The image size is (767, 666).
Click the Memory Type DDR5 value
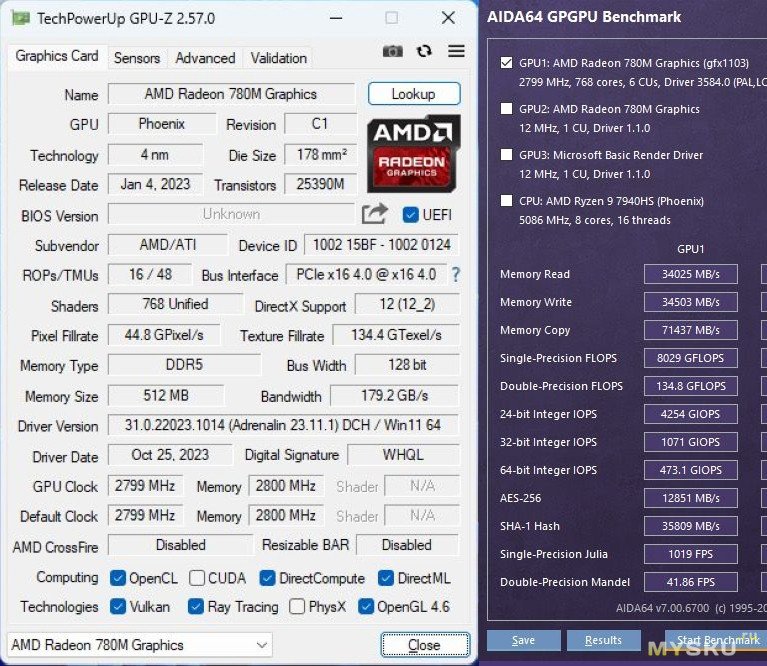pos(184,365)
